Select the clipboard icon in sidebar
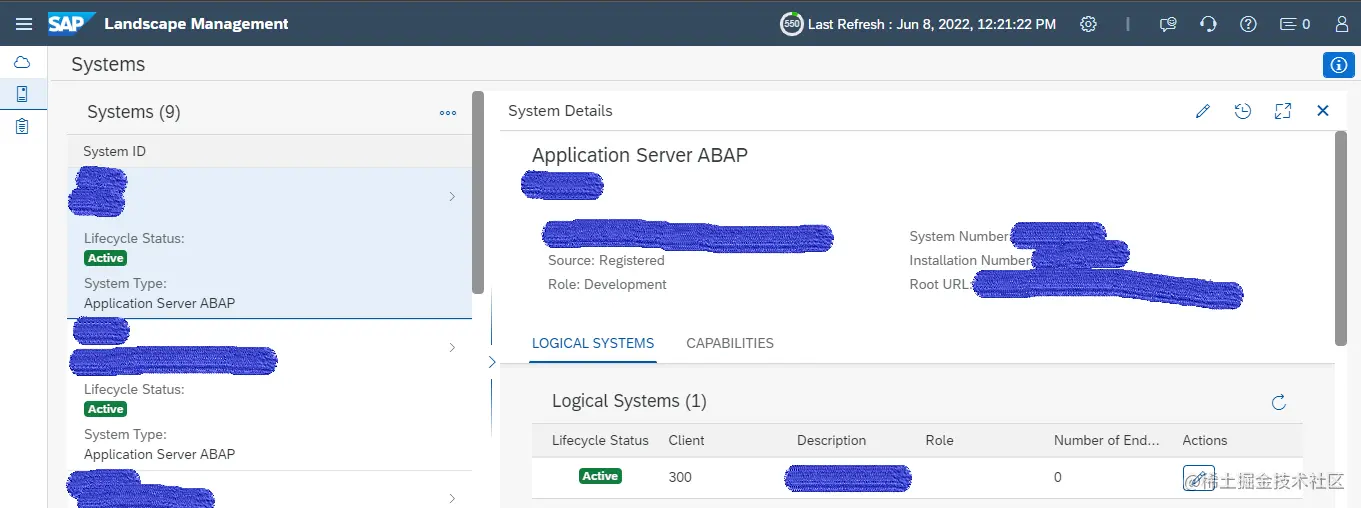This screenshot has width=1361, height=508. click(x=22, y=126)
